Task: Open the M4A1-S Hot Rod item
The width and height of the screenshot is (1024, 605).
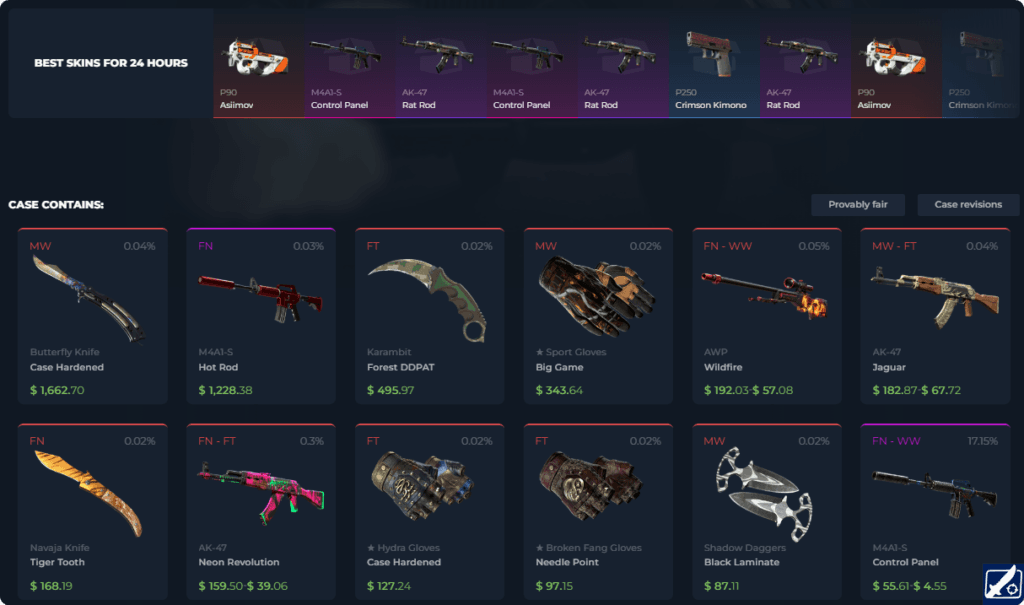Action: tap(261, 316)
